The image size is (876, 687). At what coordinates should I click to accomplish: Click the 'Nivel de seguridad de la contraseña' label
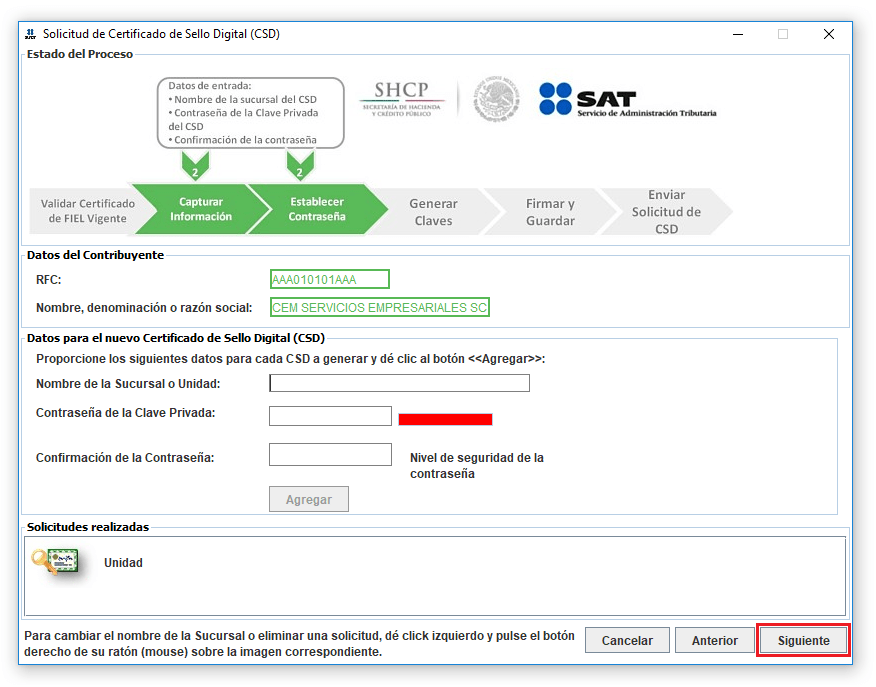coord(477,465)
